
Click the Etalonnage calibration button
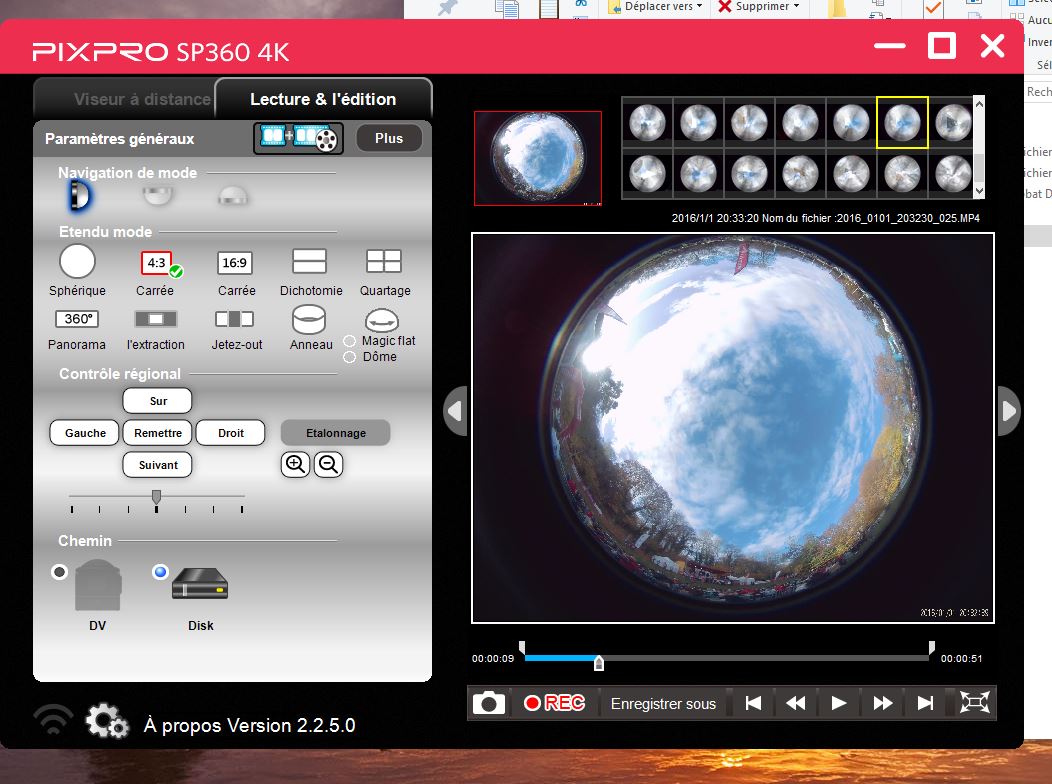pyautogui.click(x=335, y=433)
